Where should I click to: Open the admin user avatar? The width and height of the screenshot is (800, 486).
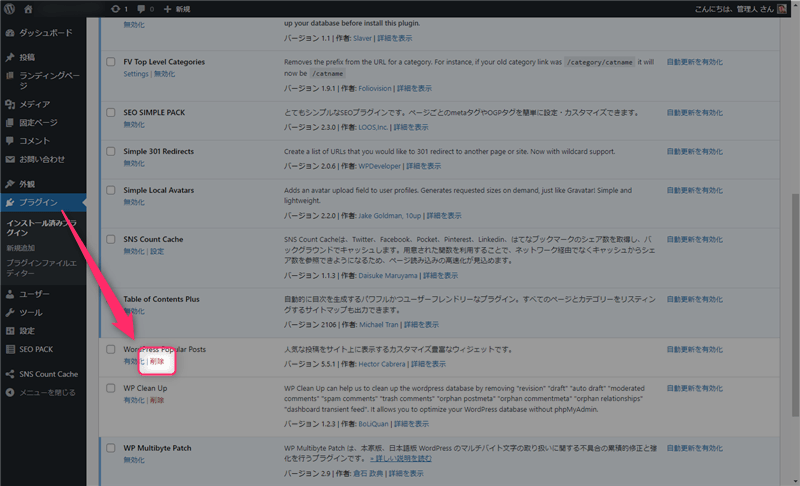tap(782, 9)
